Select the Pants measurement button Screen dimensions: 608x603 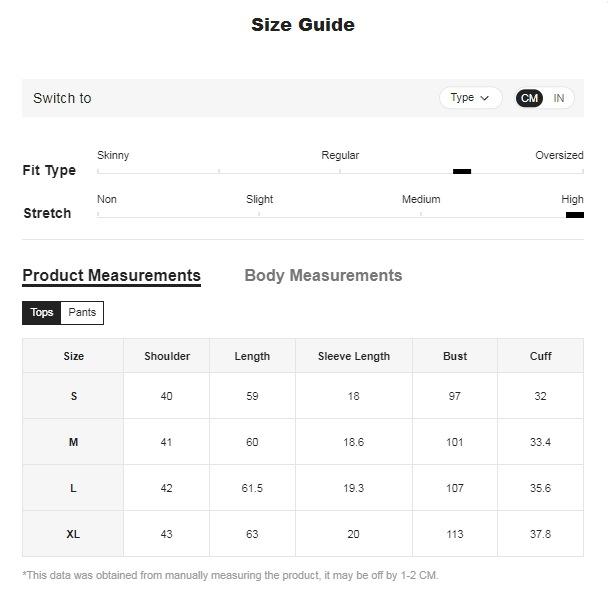[82, 313]
